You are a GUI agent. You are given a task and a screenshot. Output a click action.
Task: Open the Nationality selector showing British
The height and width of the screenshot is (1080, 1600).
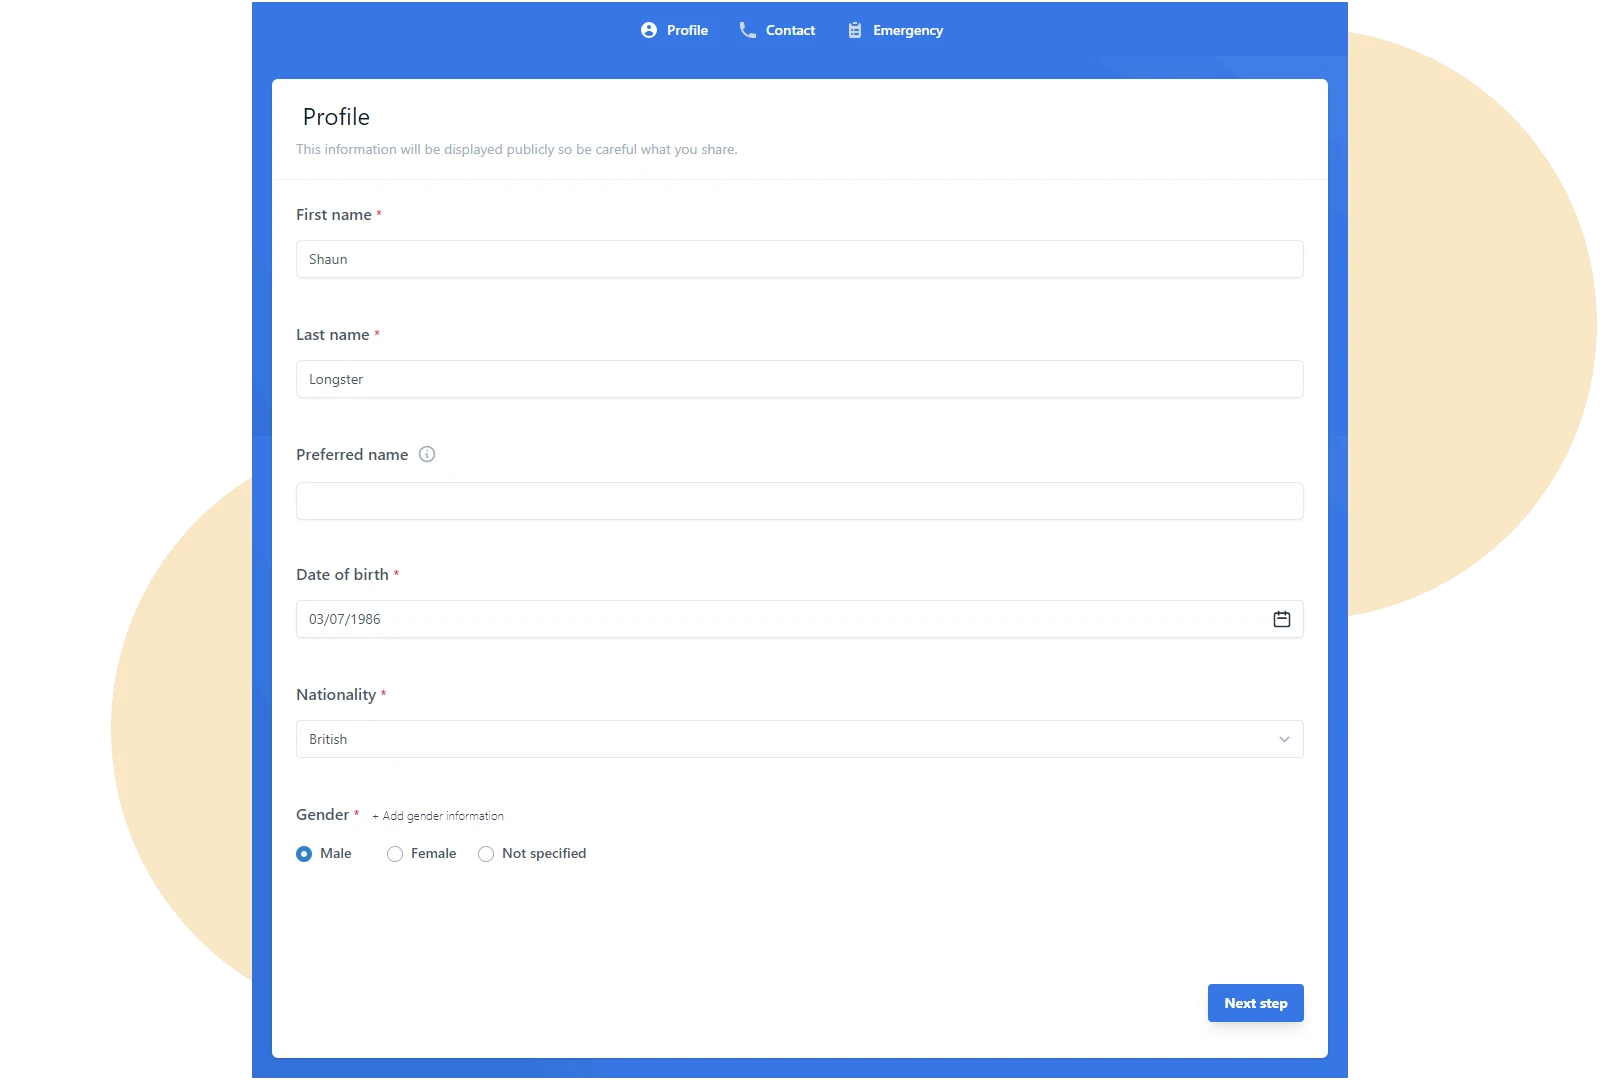[799, 739]
